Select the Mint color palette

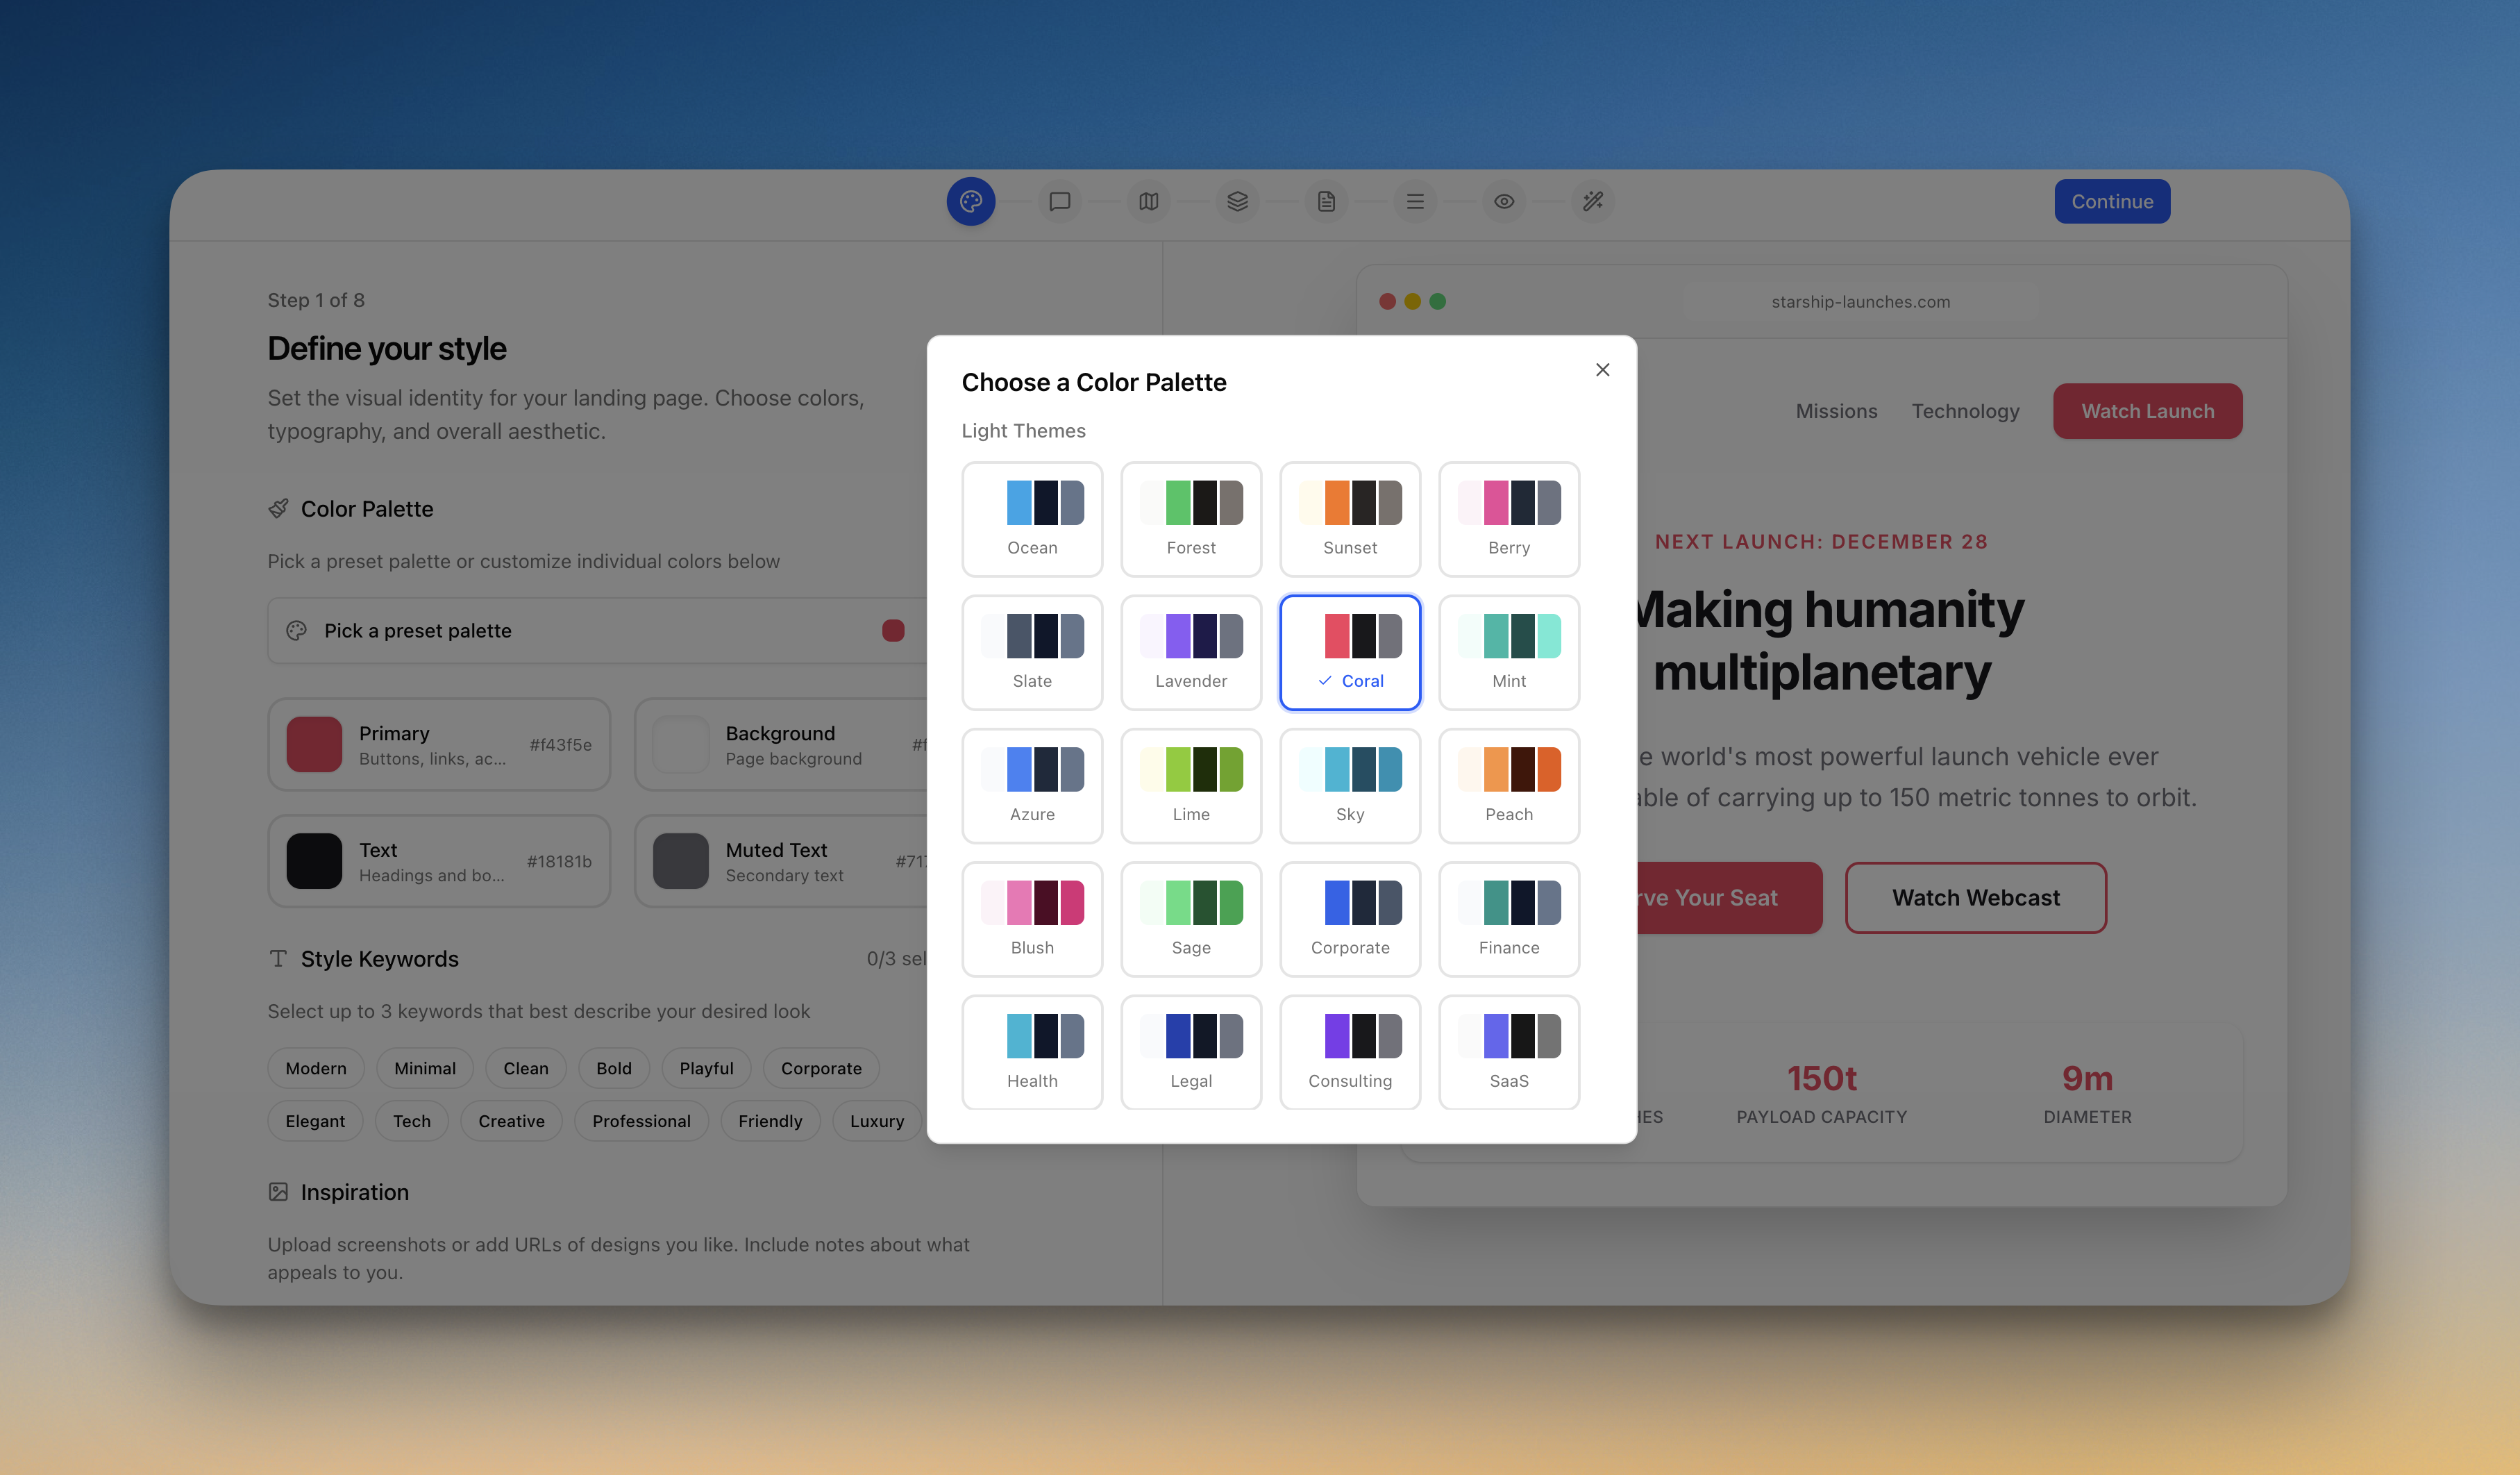1508,652
